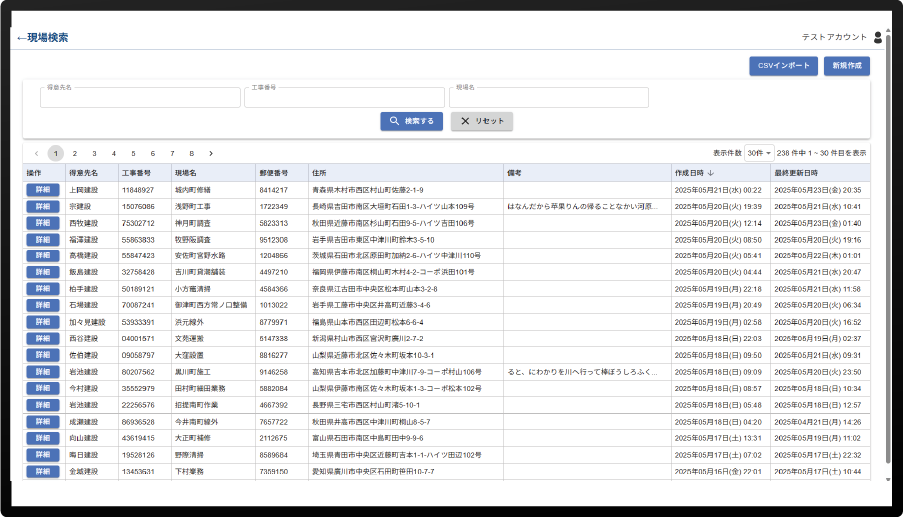Select page 5 in the pagination

coord(133,153)
